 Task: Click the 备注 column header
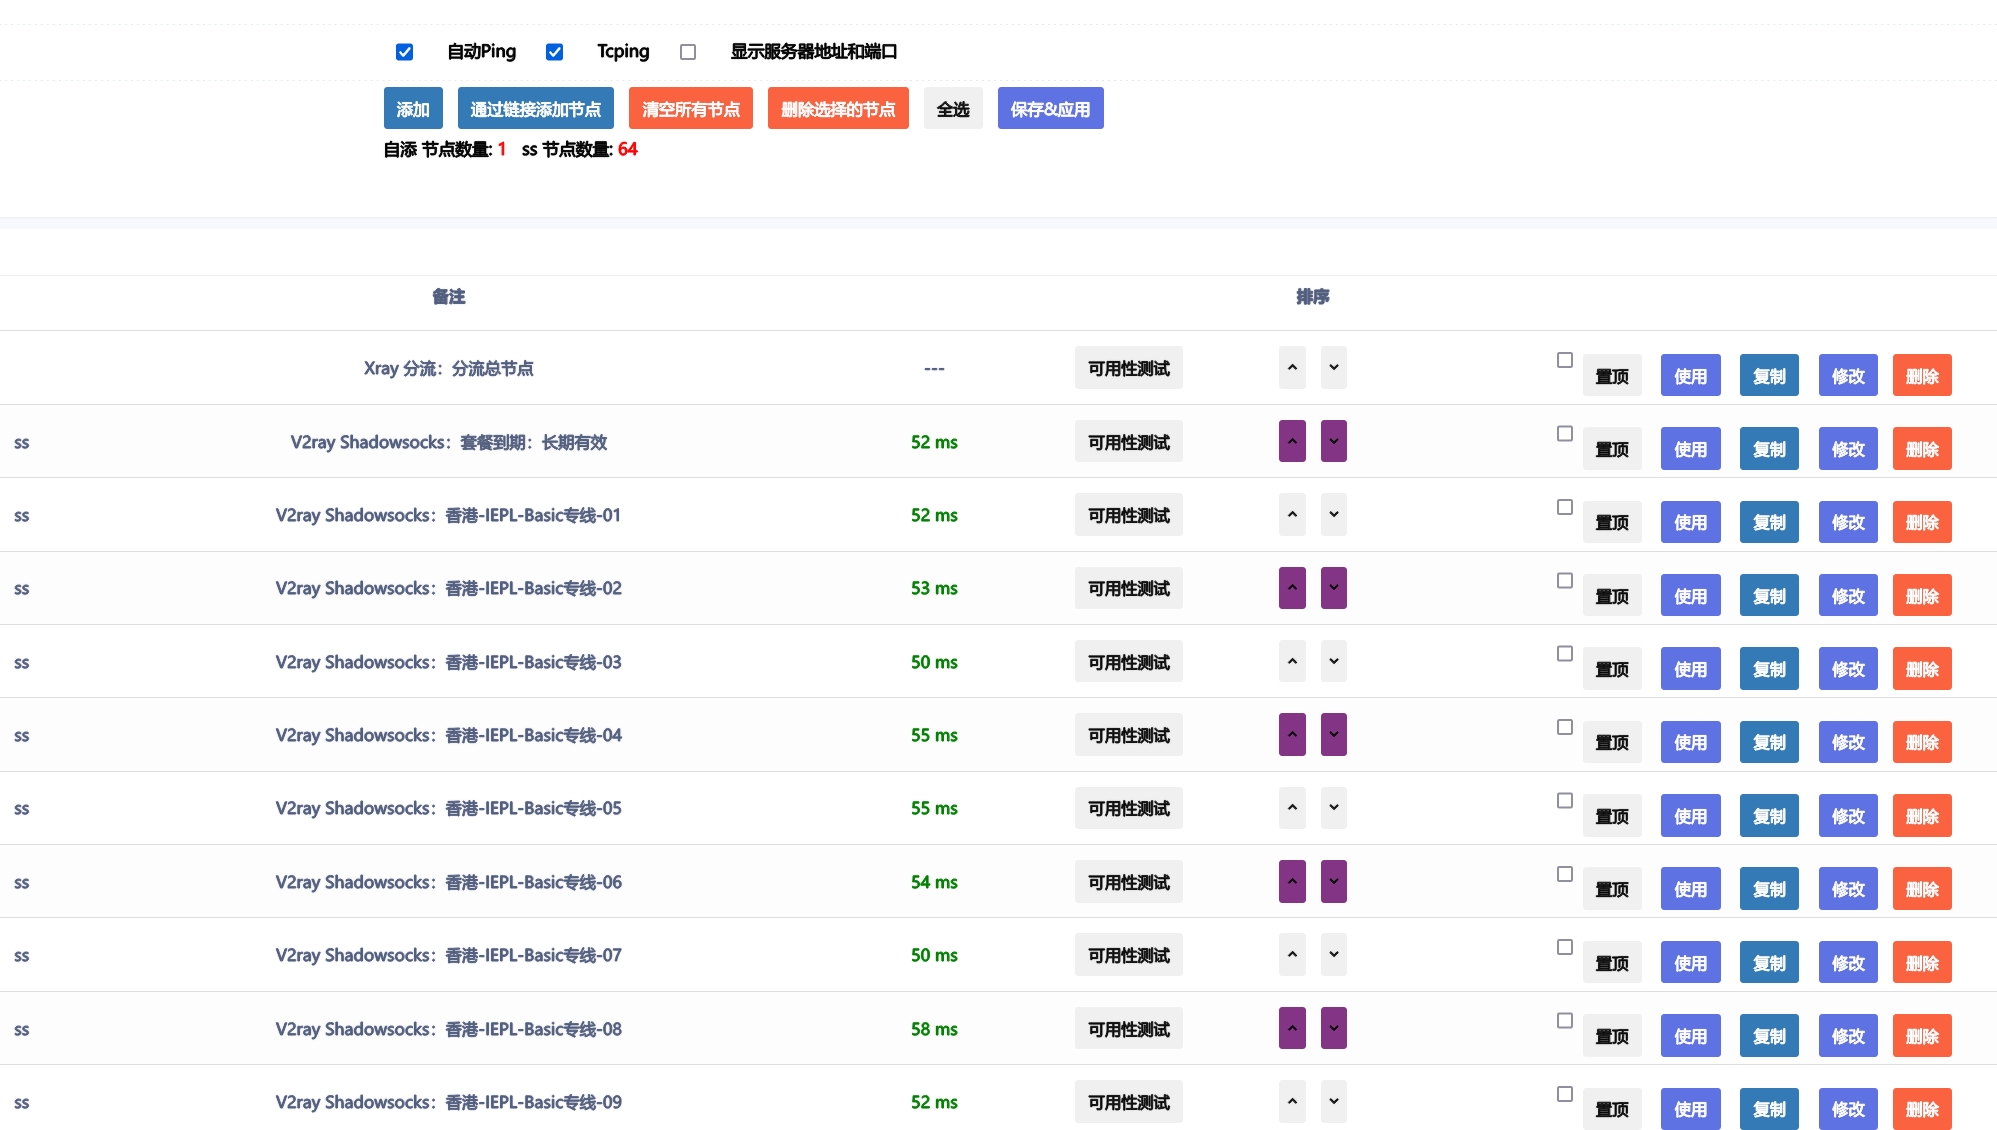point(449,296)
